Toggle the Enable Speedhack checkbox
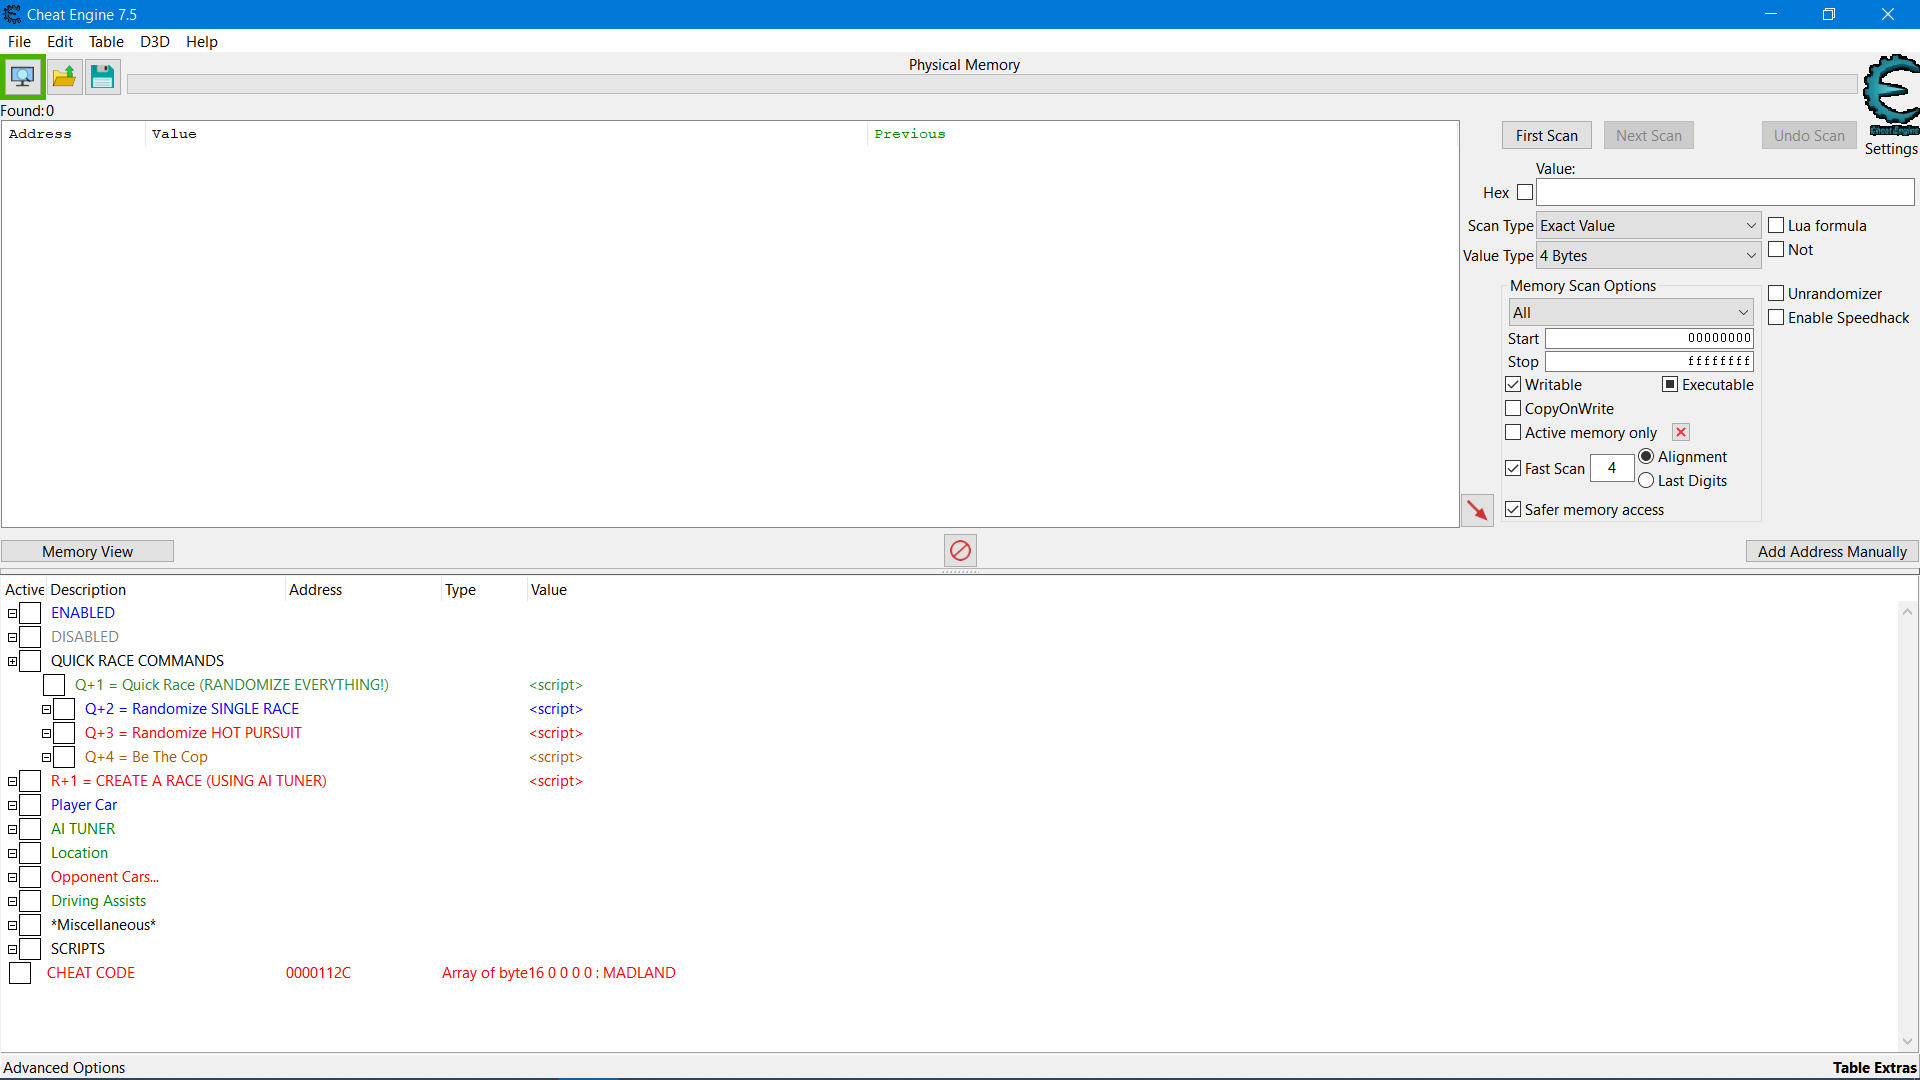The height and width of the screenshot is (1080, 1920). point(1776,317)
